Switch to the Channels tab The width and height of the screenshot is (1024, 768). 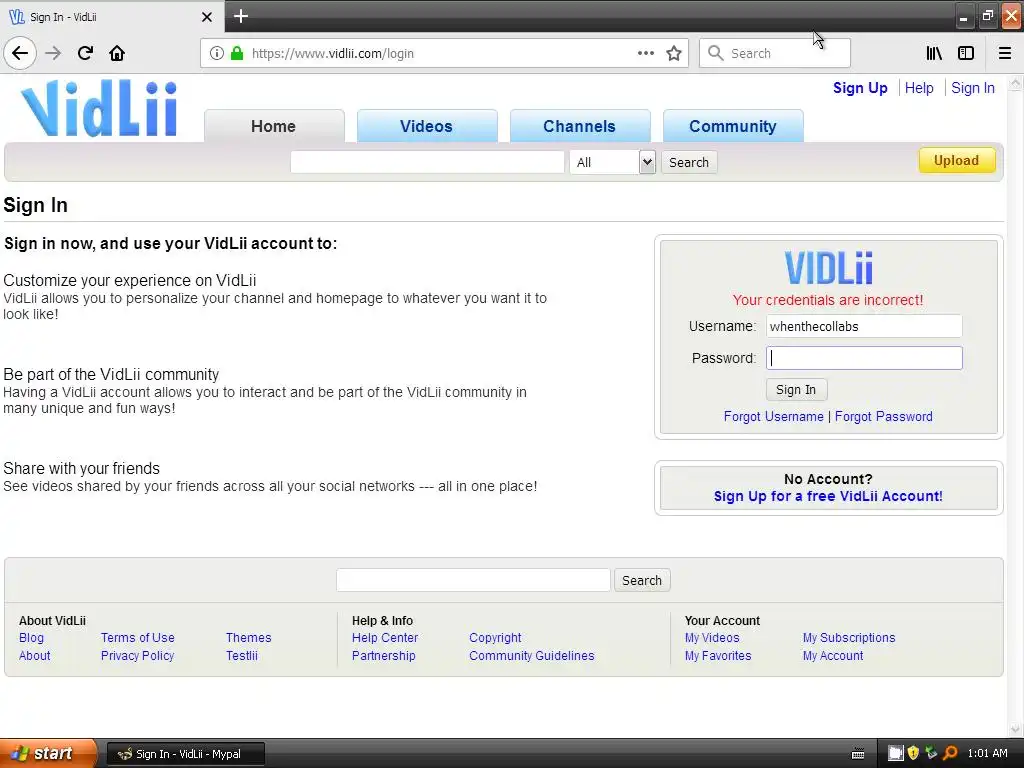click(x=579, y=126)
